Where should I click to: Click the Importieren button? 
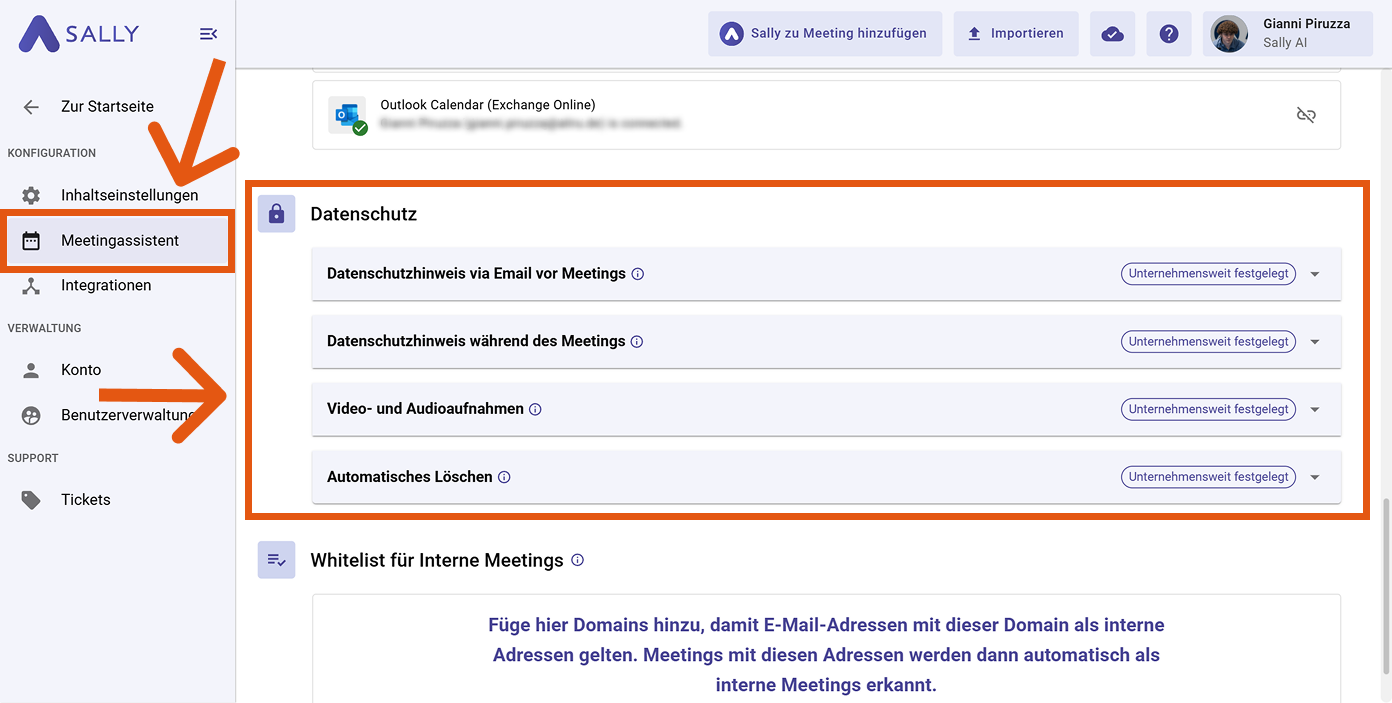coord(1015,34)
